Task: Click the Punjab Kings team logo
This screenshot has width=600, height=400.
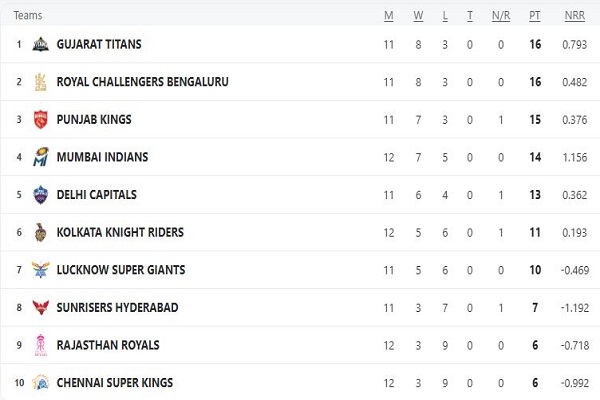Action: tap(41, 119)
